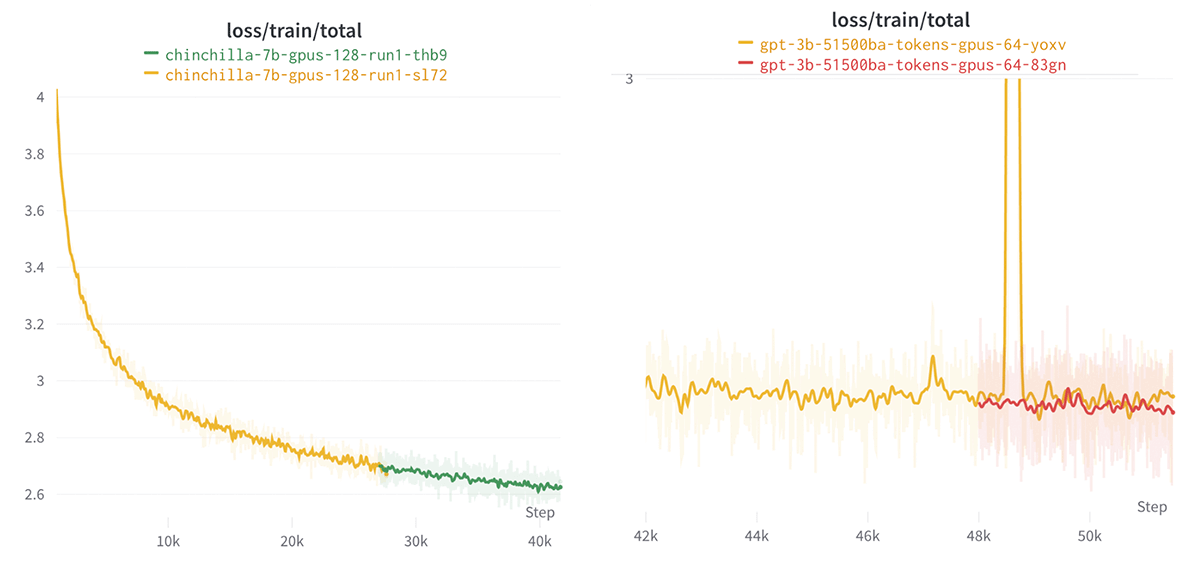Click the 50k tick on right chart

tap(1090, 536)
